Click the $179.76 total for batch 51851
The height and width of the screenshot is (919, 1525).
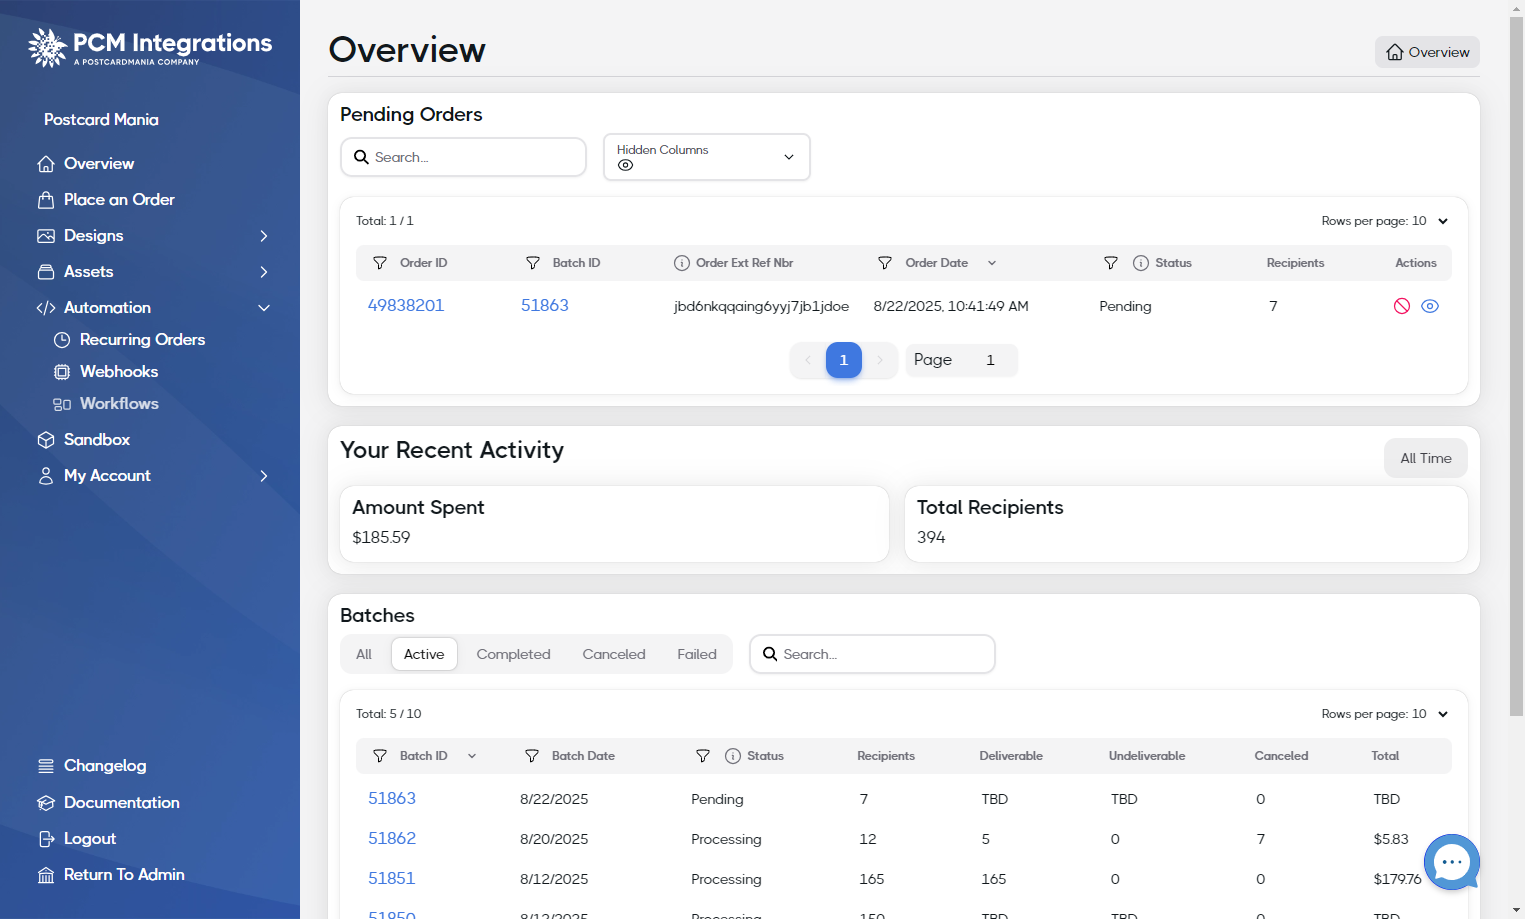coord(1397,879)
